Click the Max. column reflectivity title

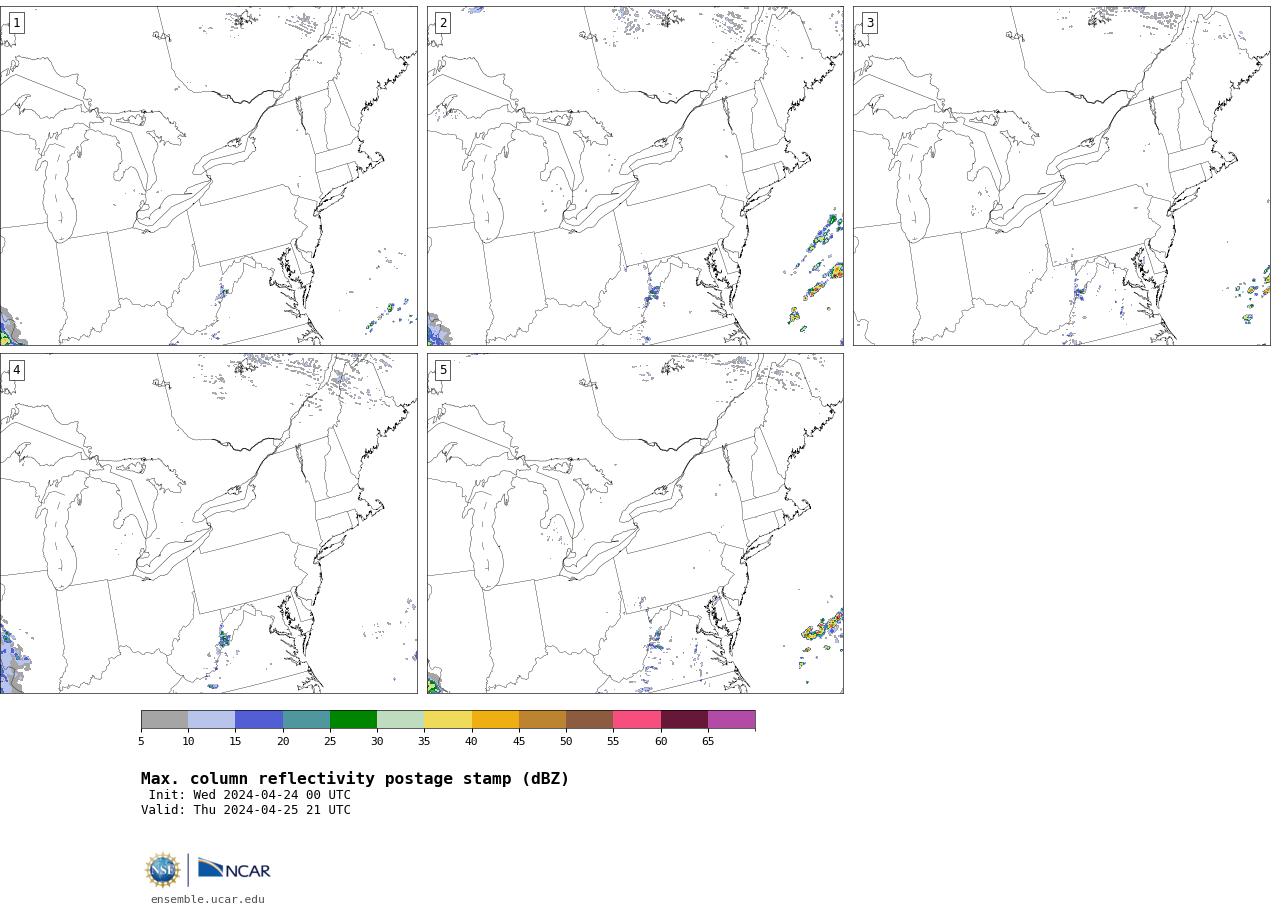tap(355, 779)
